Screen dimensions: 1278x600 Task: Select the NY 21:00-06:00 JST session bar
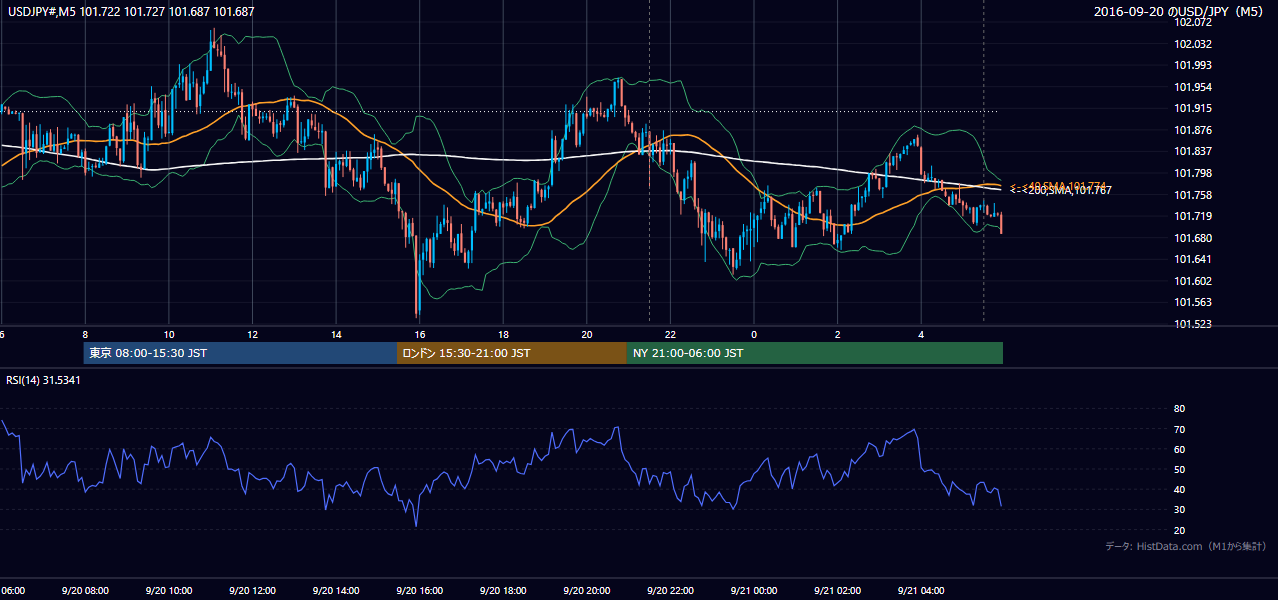click(815, 353)
